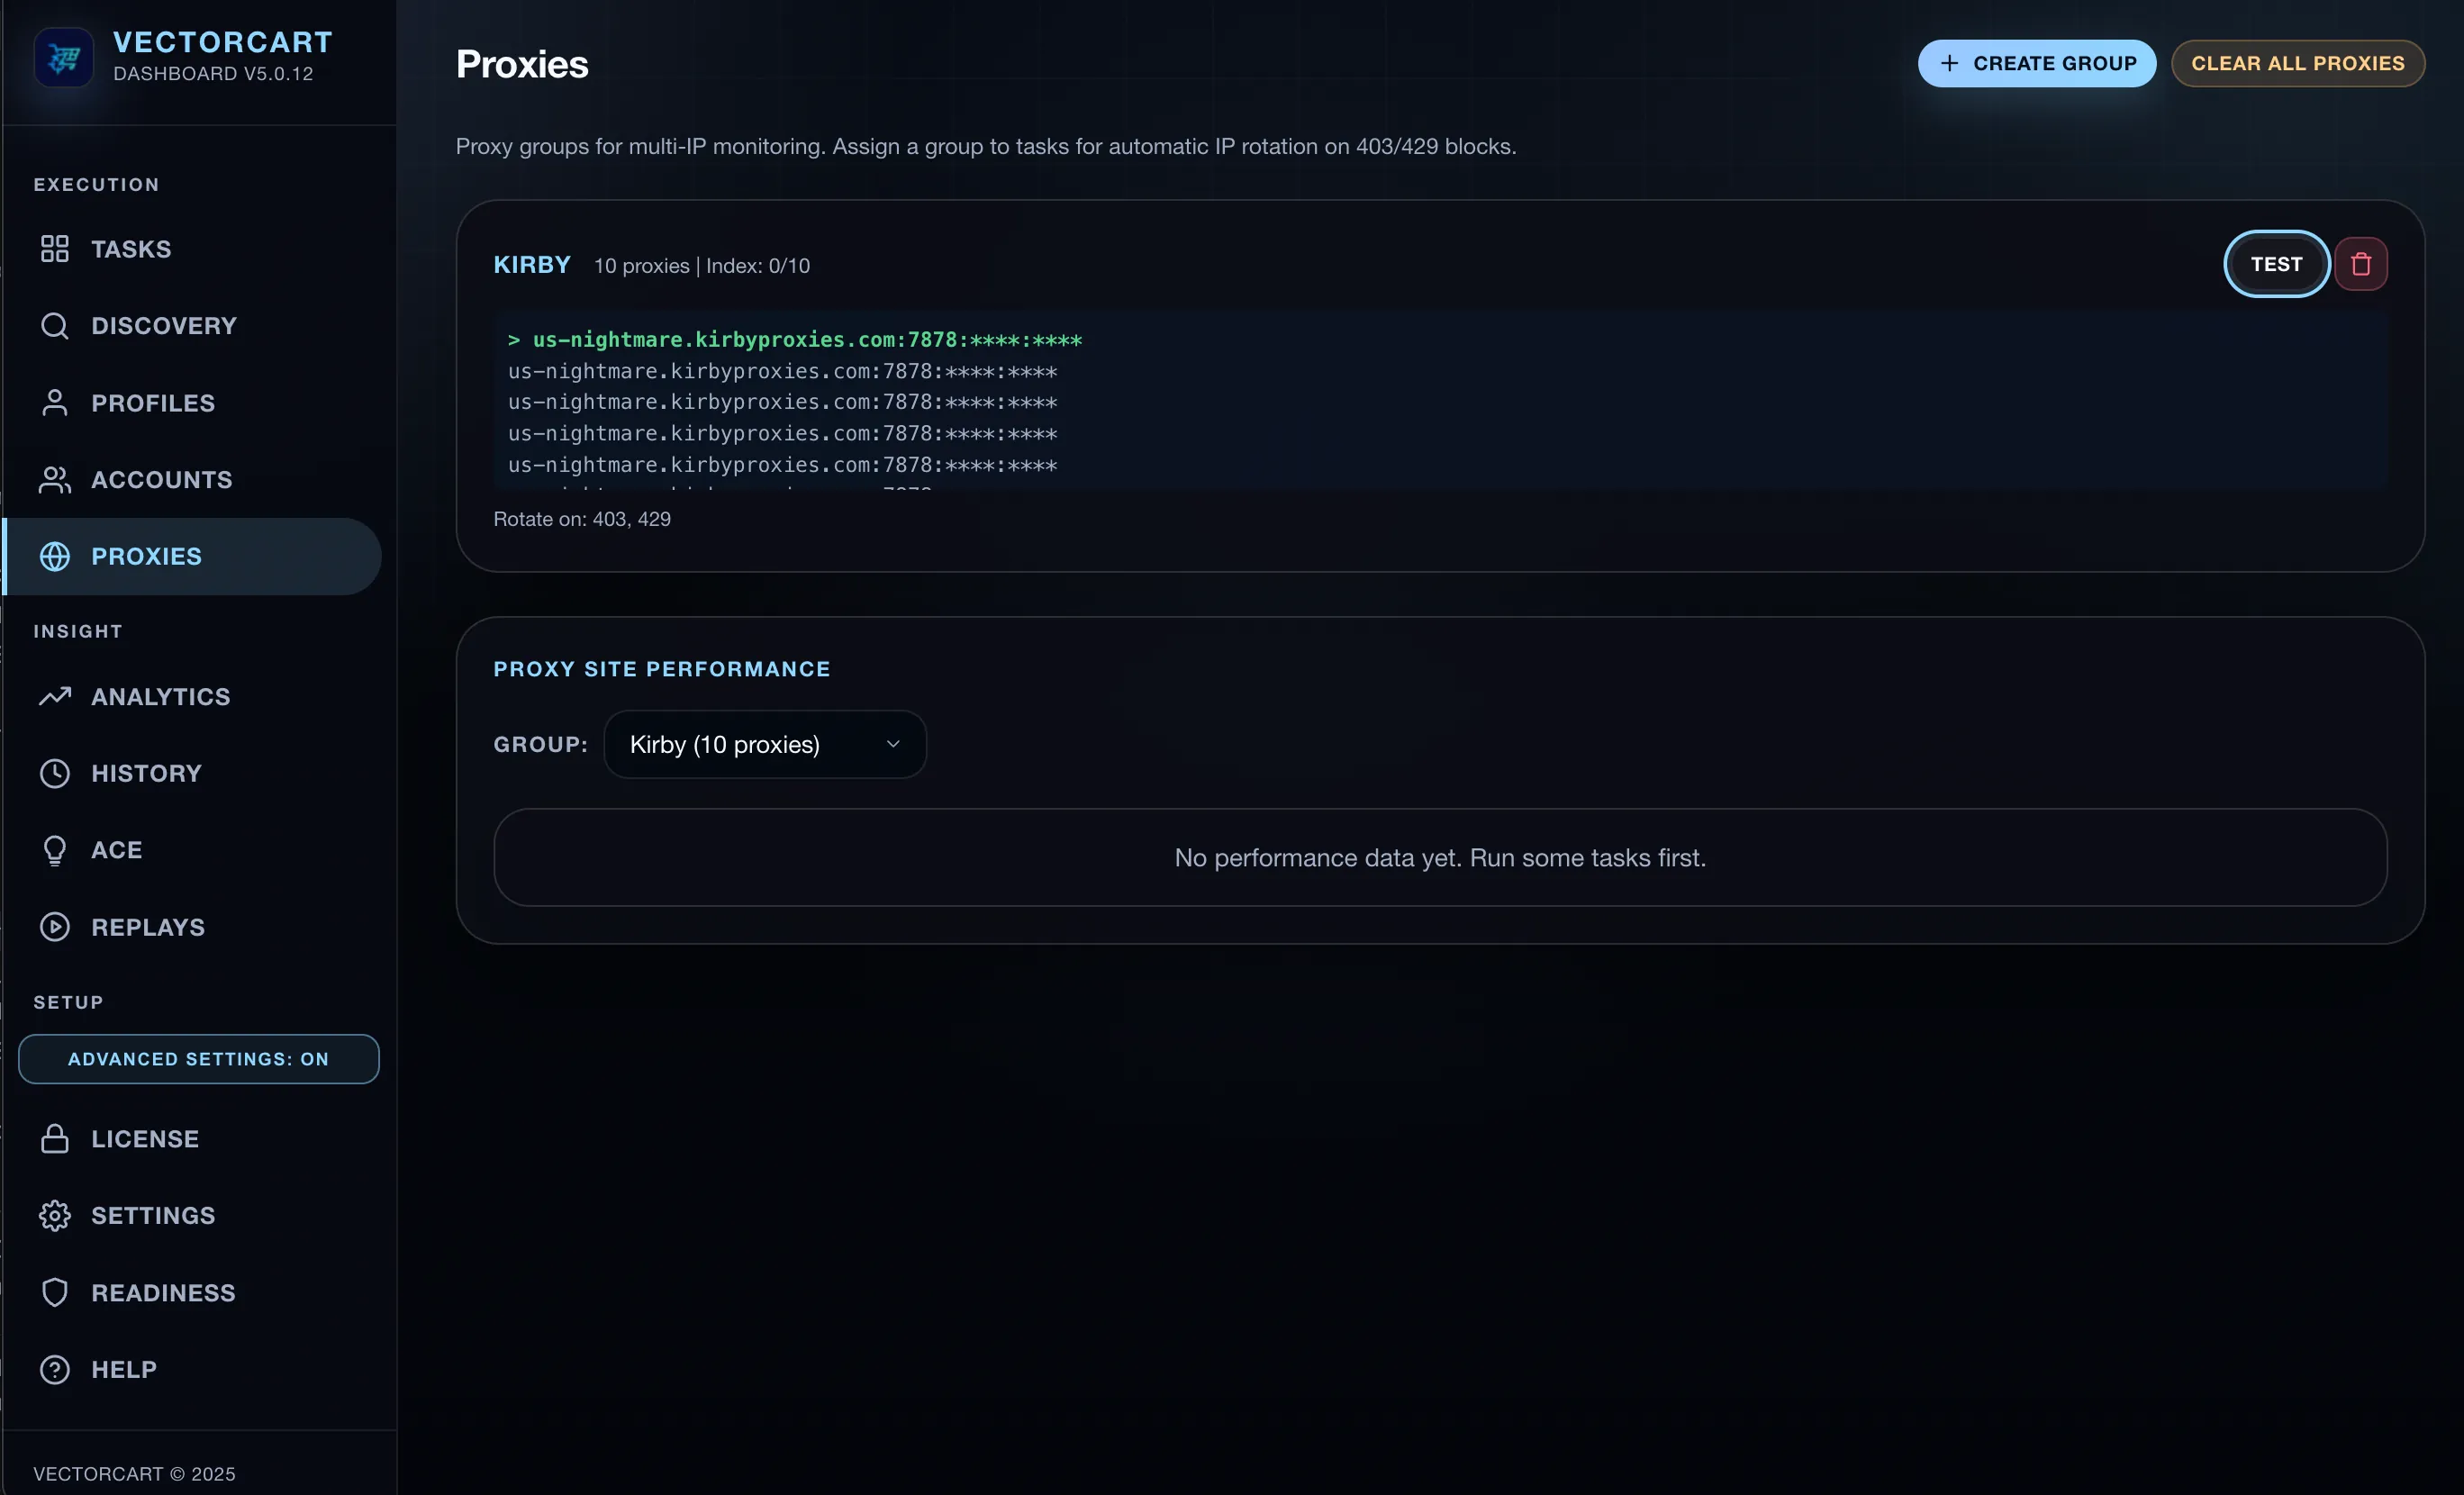The image size is (2464, 1495).
Task: Test the KIRBY proxy group
Action: pyautogui.click(x=2276, y=263)
